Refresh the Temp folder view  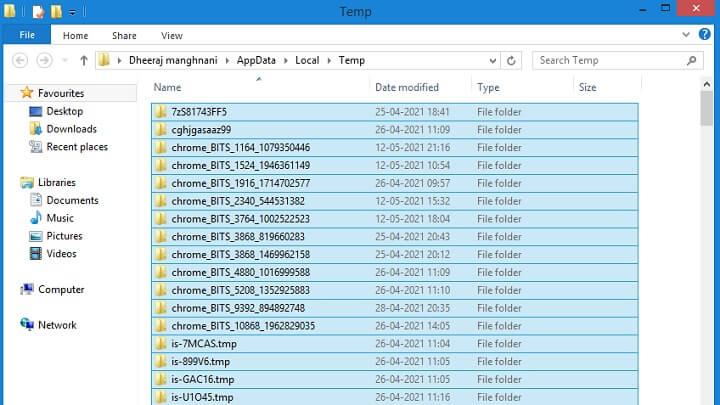[x=511, y=61]
